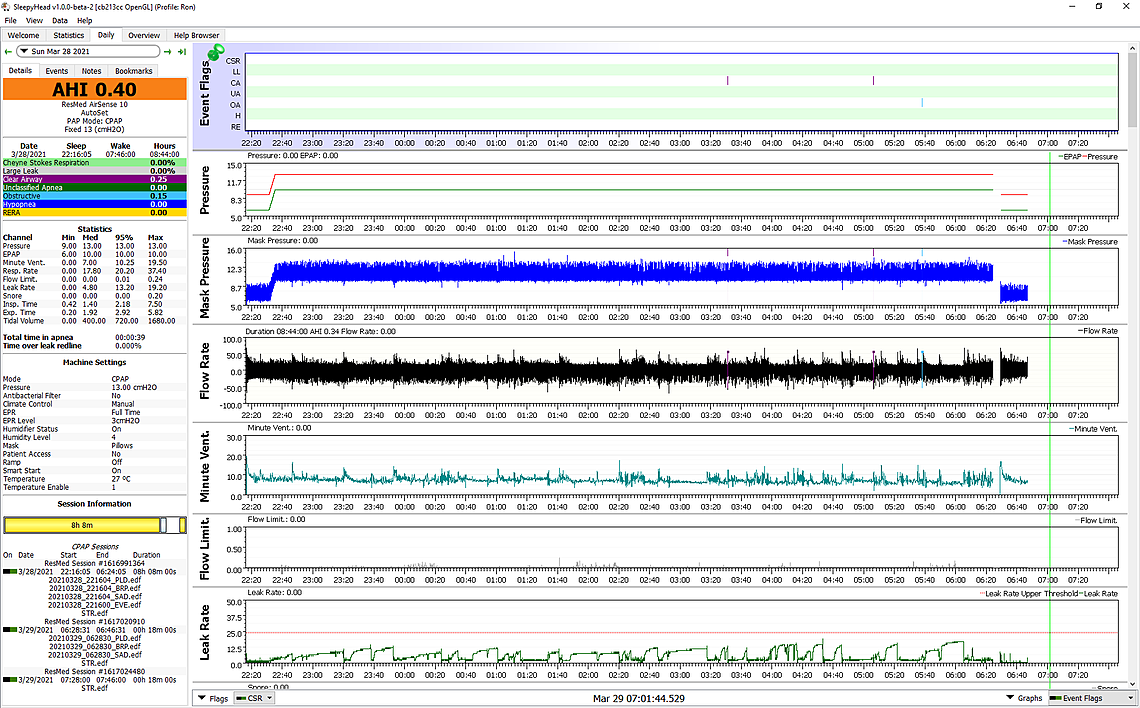Click the Hypopnea row link
The height and width of the screenshot is (708, 1140).
(95, 204)
